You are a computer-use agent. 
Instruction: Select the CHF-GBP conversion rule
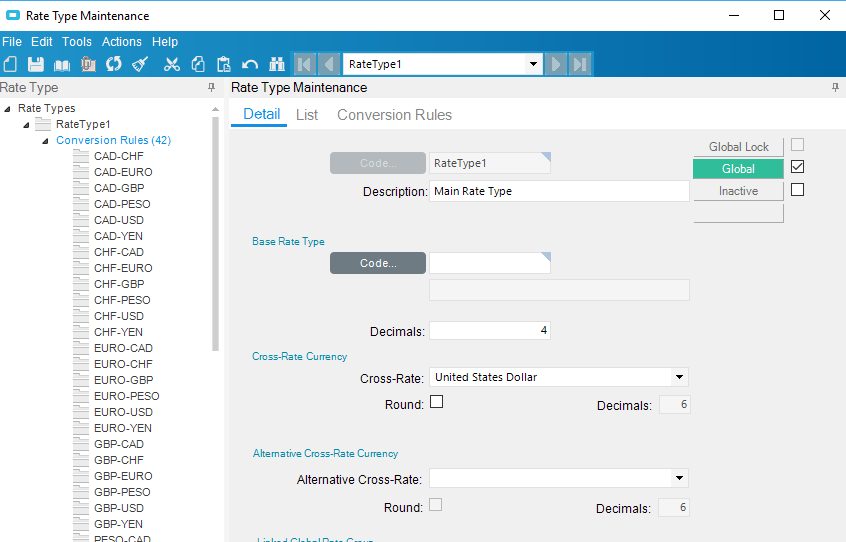pyautogui.click(x=119, y=284)
